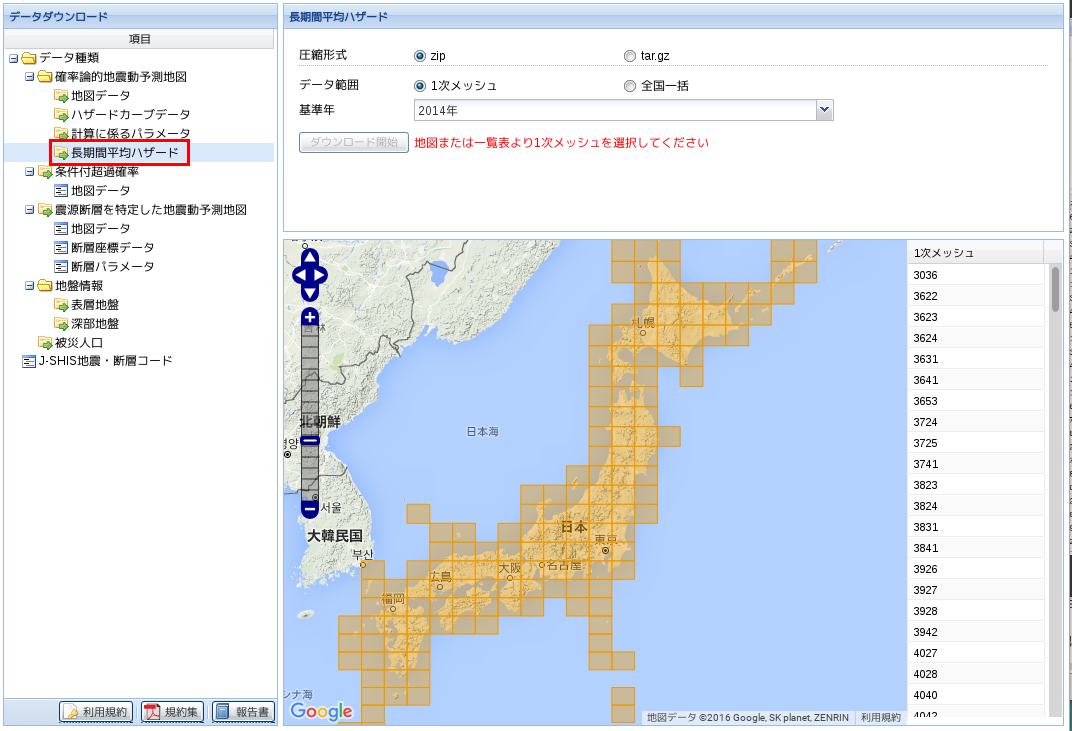This screenshot has width=1072, height=731.
Task: Select mesh 3942 in list
Action: coord(976,632)
